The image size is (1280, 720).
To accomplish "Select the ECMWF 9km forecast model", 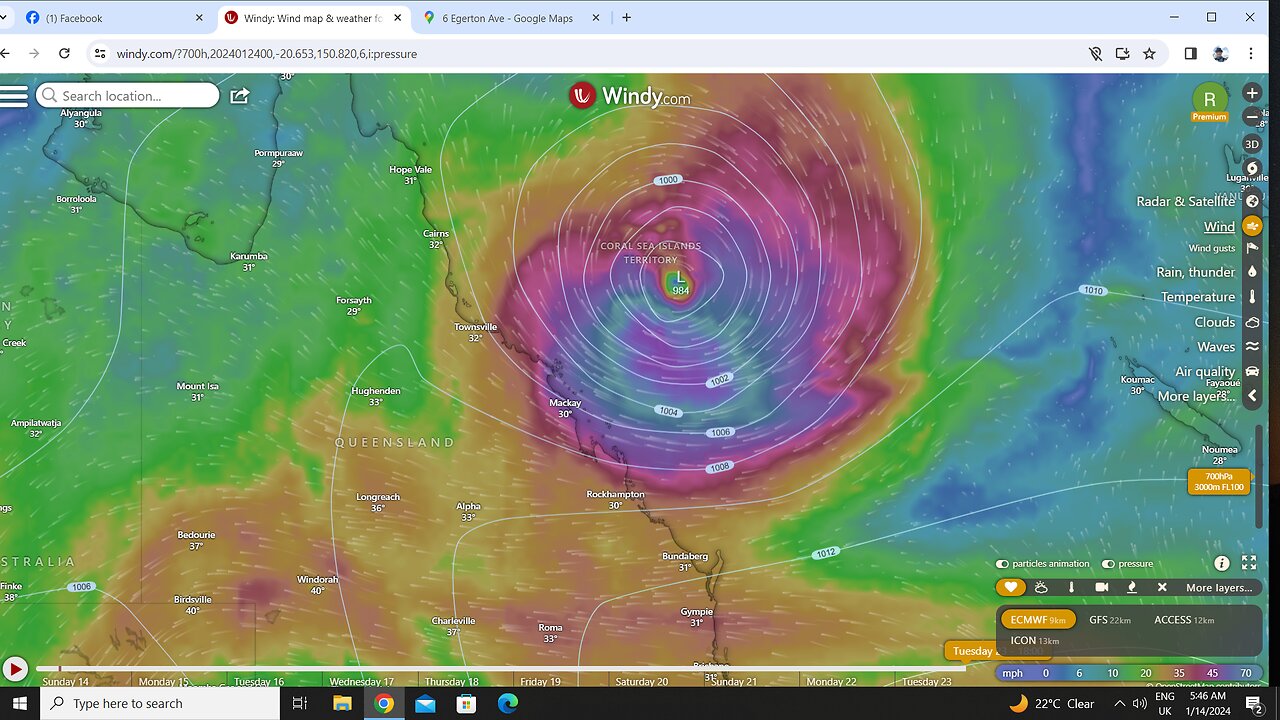I will [1038, 620].
